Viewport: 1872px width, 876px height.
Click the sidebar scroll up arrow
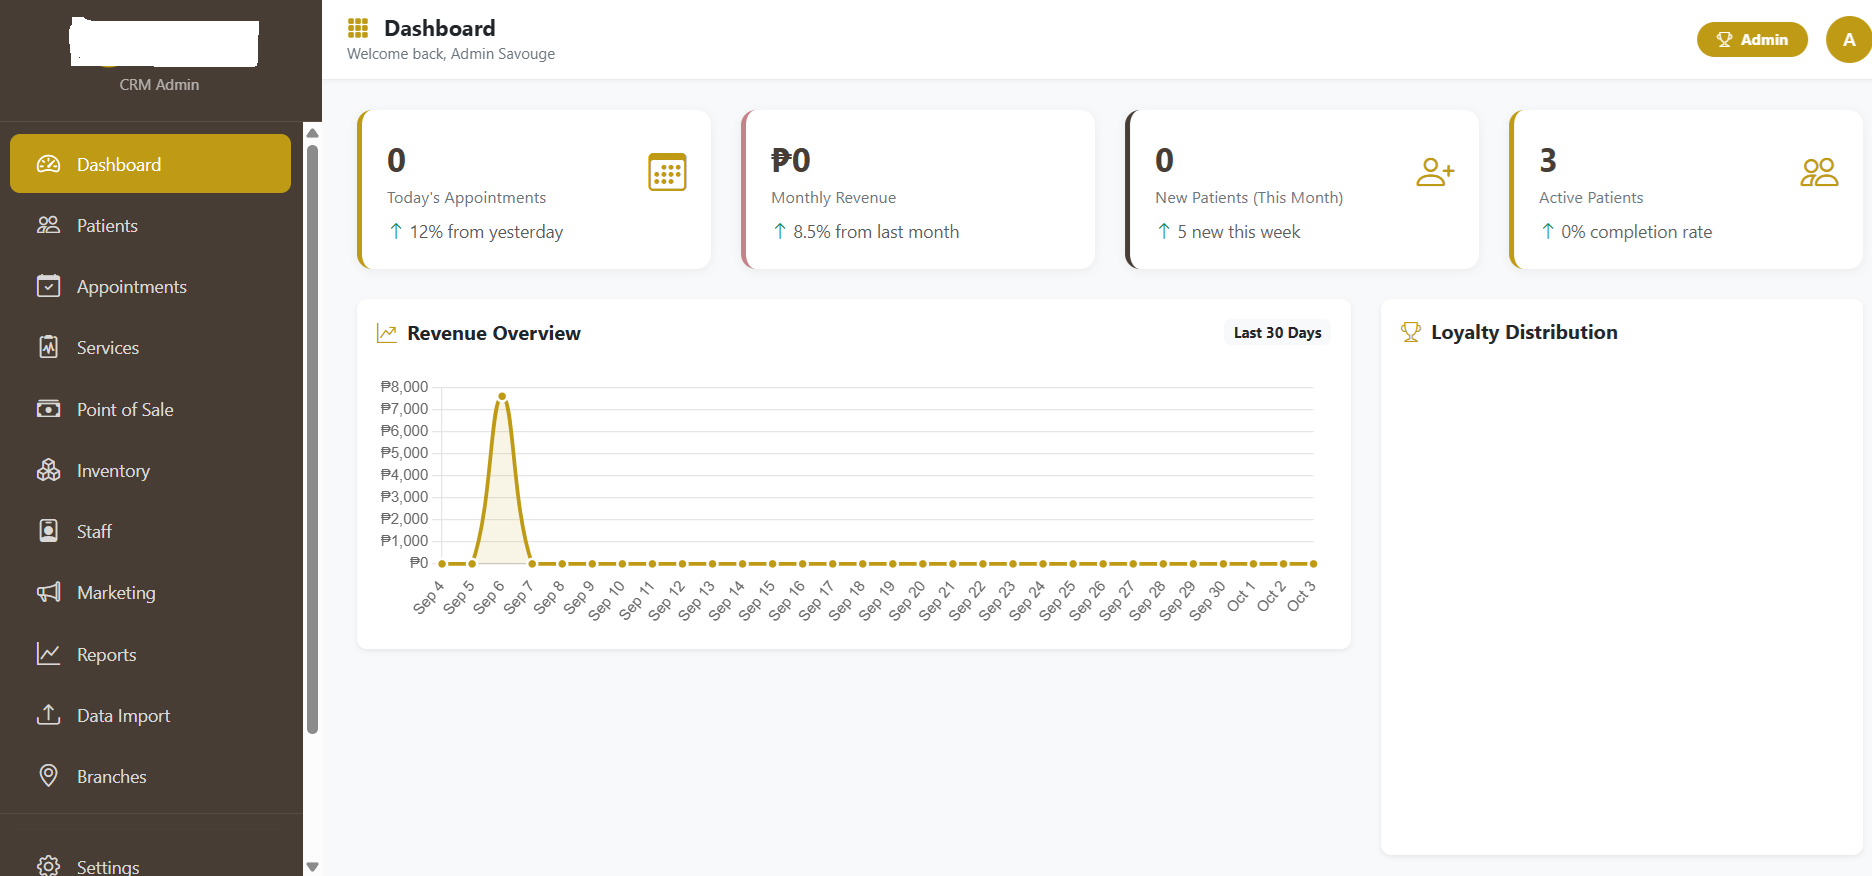coord(312,133)
